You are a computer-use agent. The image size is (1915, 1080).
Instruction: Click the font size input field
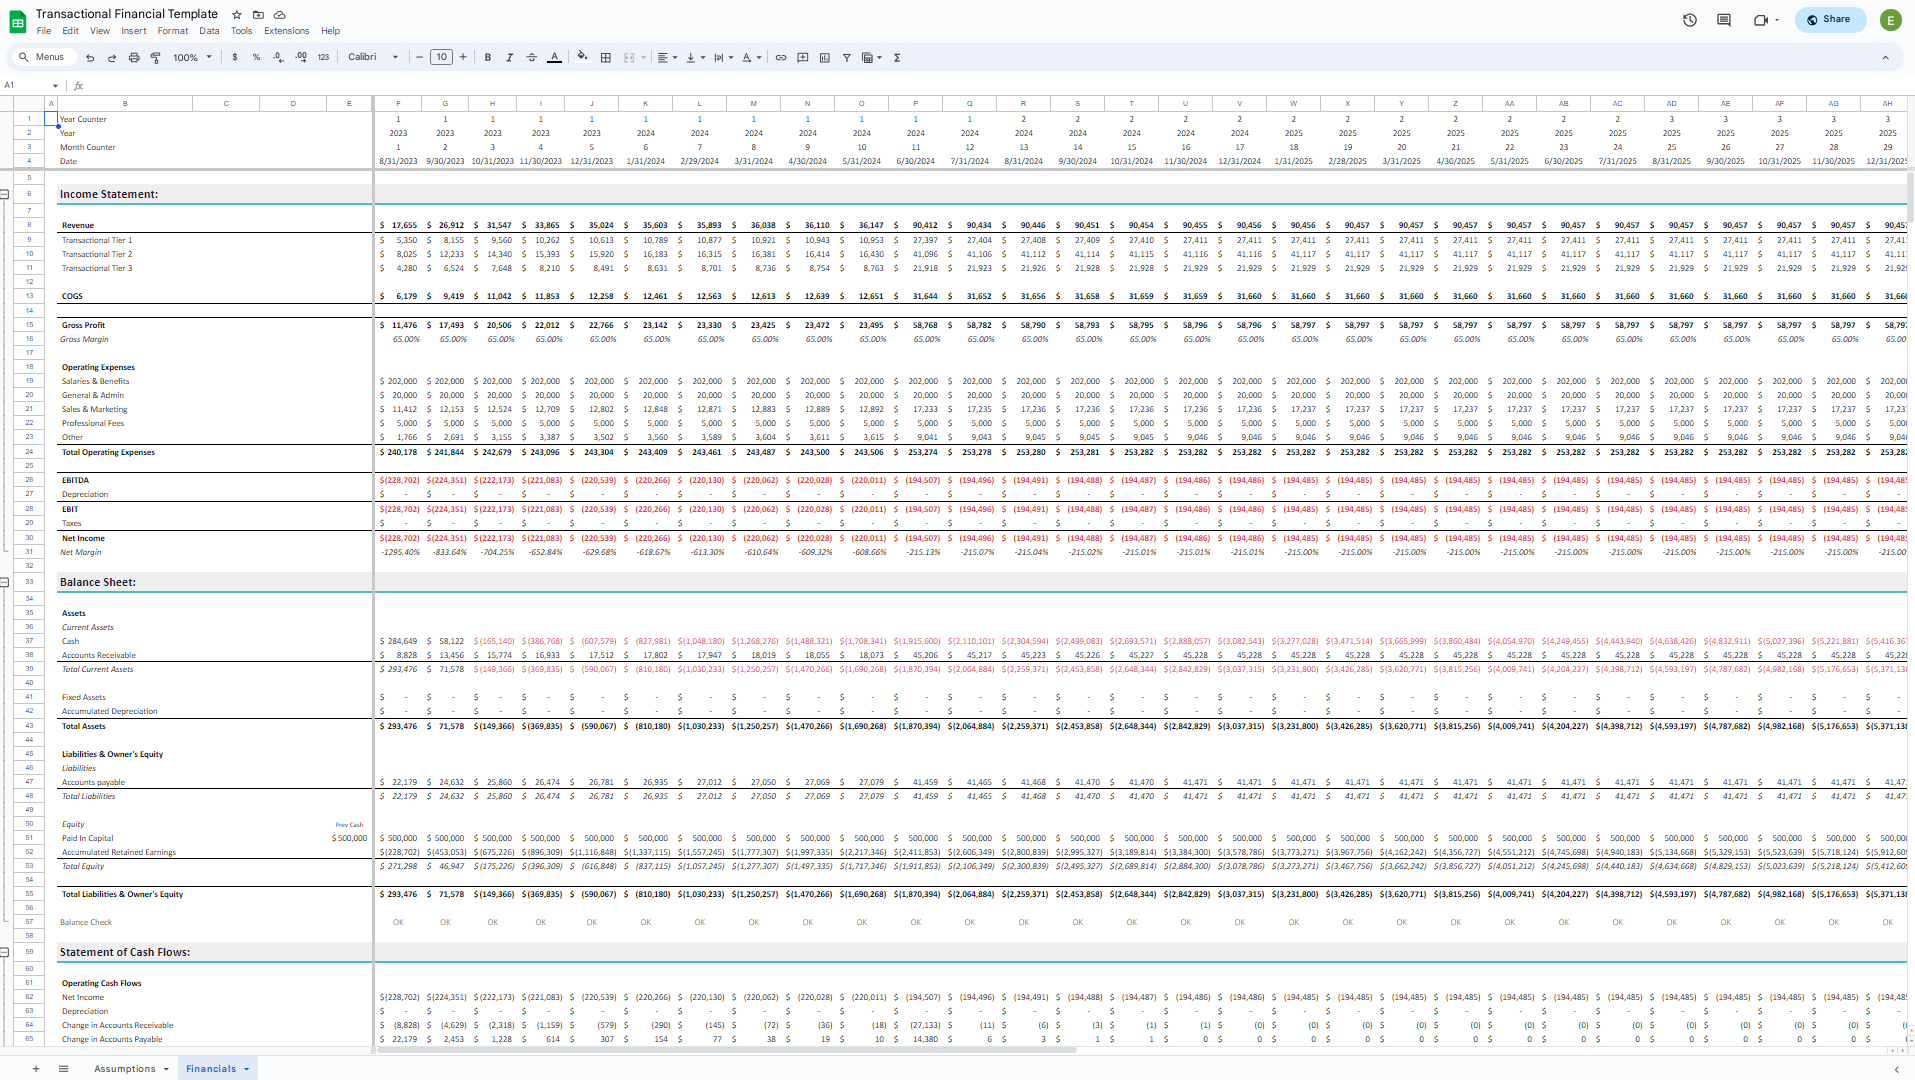click(x=442, y=58)
